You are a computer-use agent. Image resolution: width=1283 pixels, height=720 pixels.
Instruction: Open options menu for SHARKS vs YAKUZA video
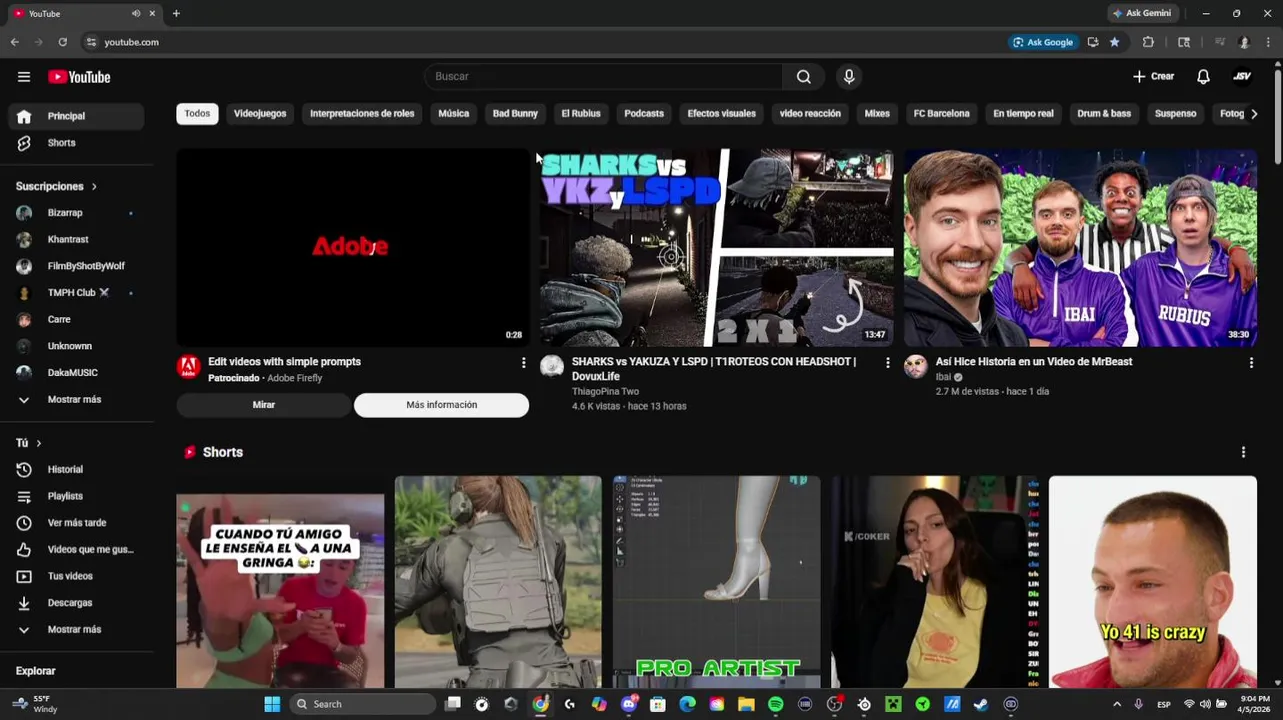[x=887, y=363]
